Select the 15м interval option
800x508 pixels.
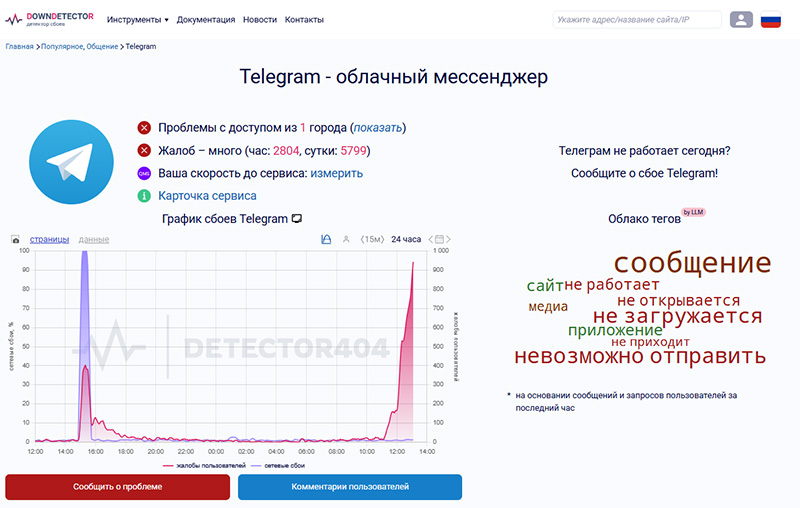[372, 239]
